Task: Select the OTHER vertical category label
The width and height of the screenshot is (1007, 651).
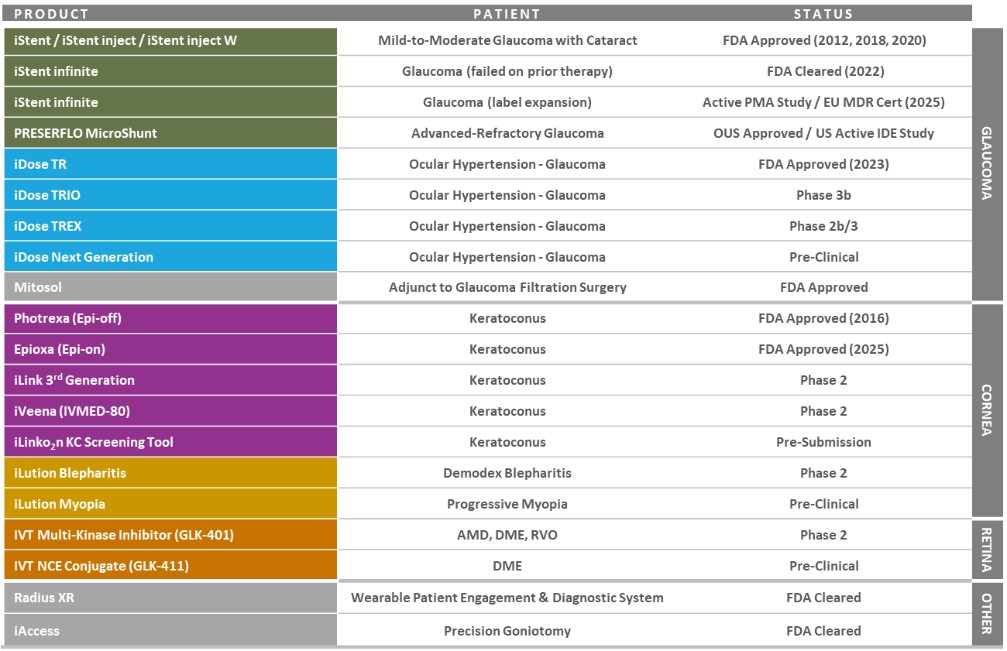Action: (988, 614)
